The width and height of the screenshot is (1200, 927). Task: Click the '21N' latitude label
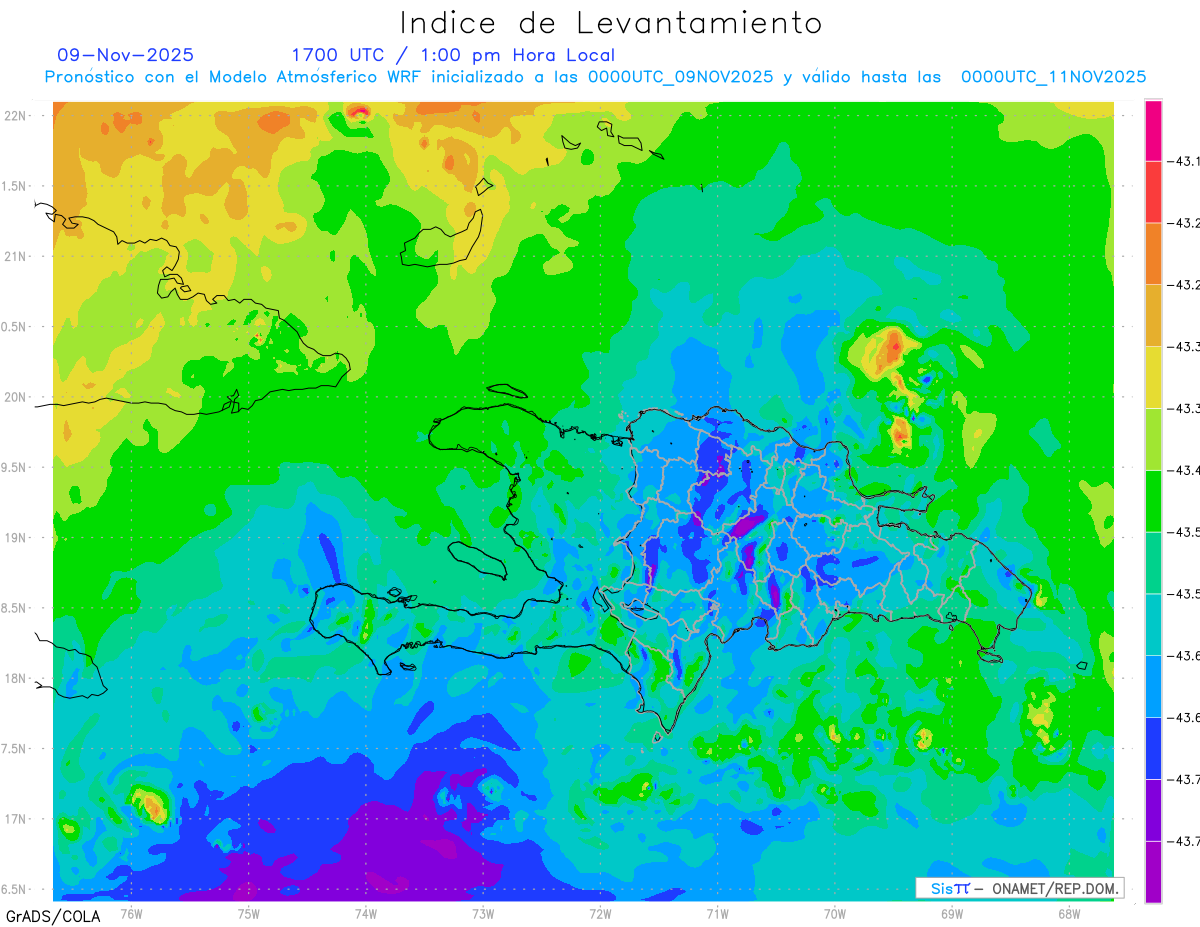15,256
